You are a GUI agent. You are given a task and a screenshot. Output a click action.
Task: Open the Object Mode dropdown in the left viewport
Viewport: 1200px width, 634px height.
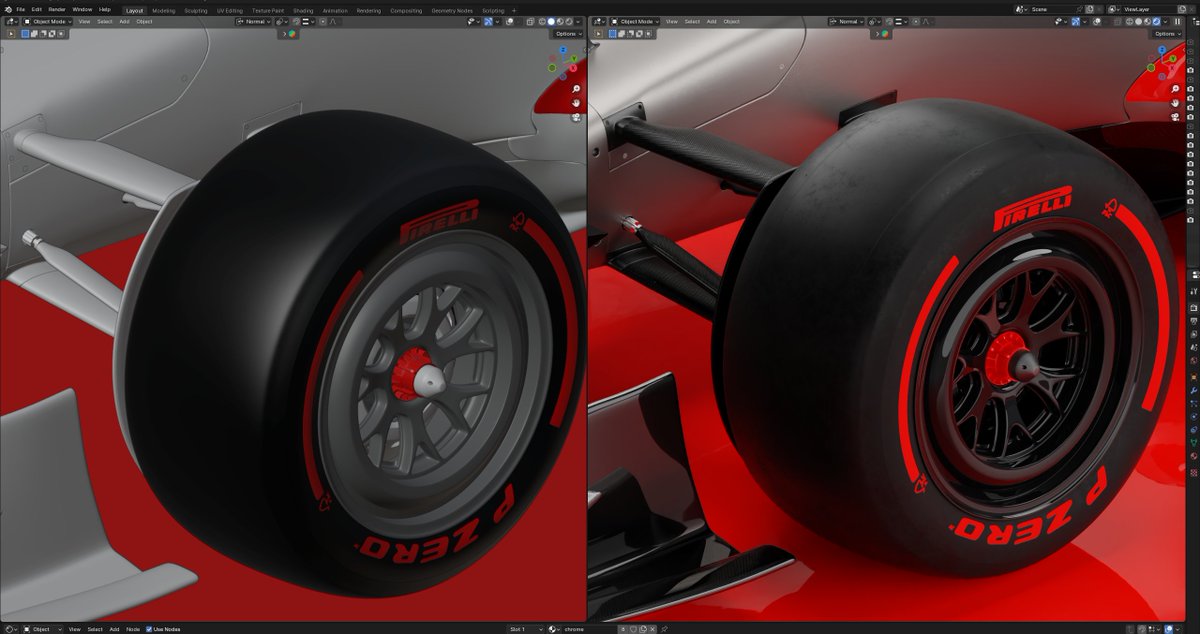(x=48, y=21)
